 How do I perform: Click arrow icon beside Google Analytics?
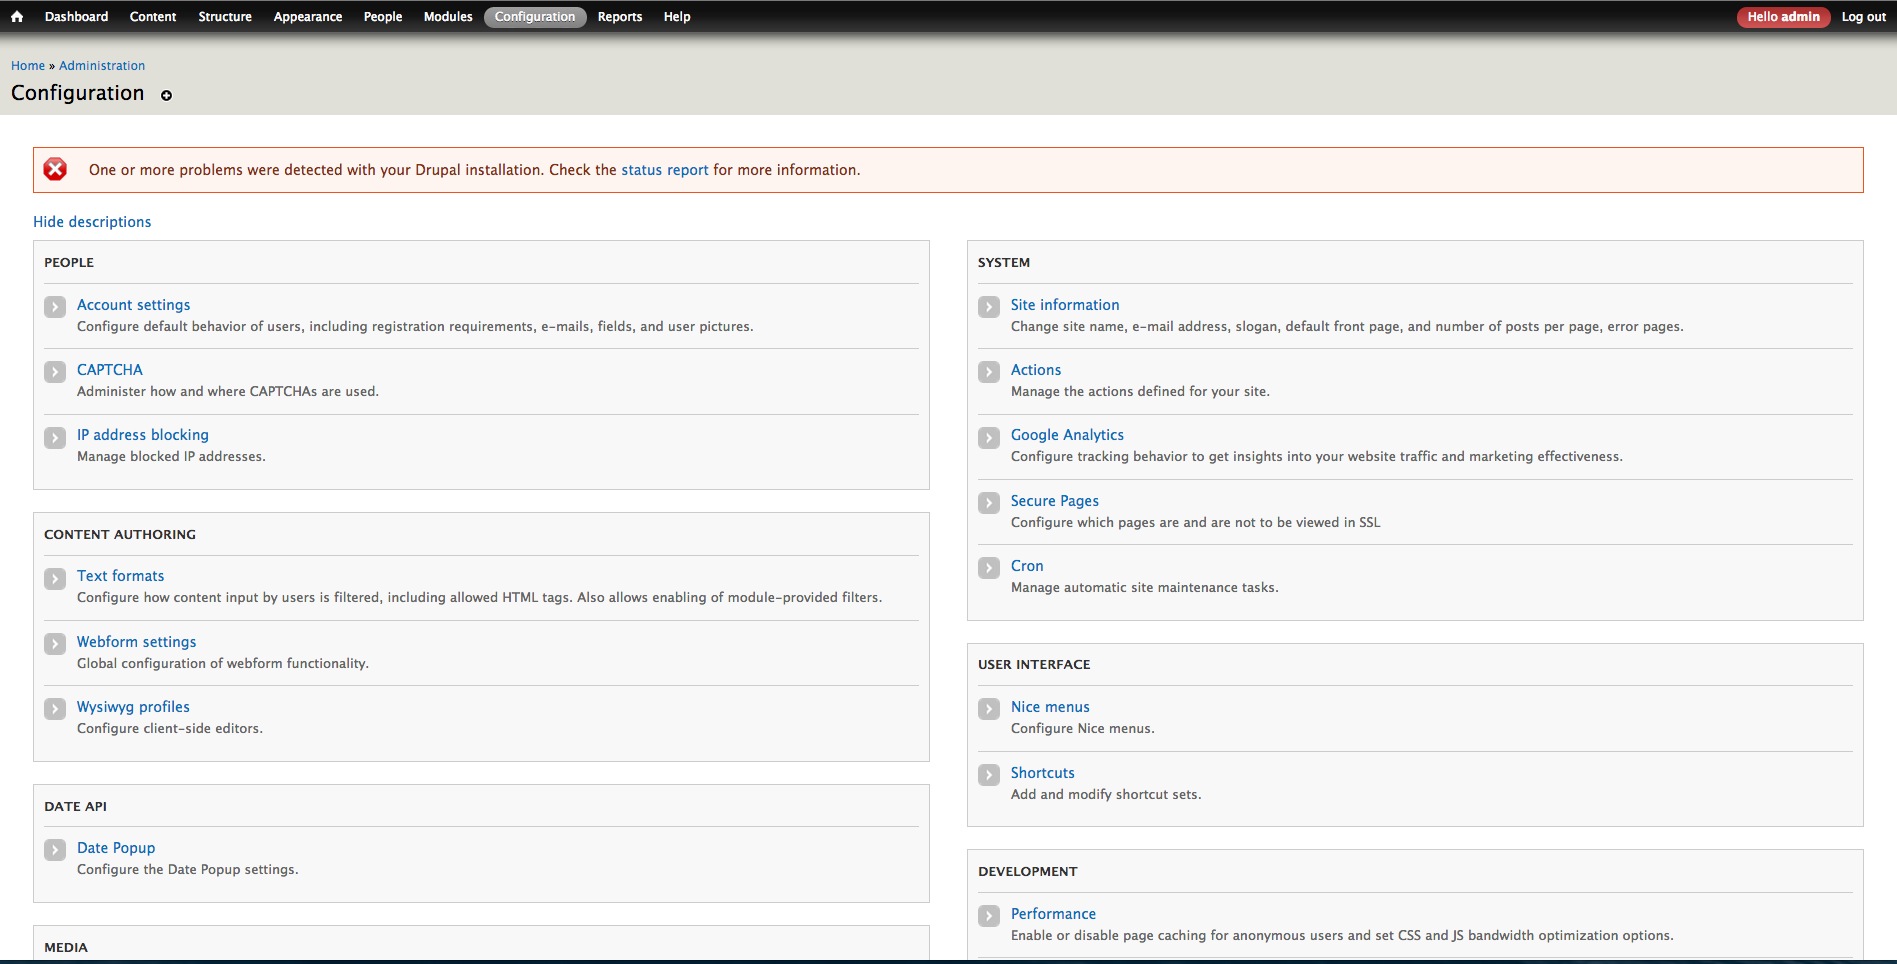tap(989, 437)
